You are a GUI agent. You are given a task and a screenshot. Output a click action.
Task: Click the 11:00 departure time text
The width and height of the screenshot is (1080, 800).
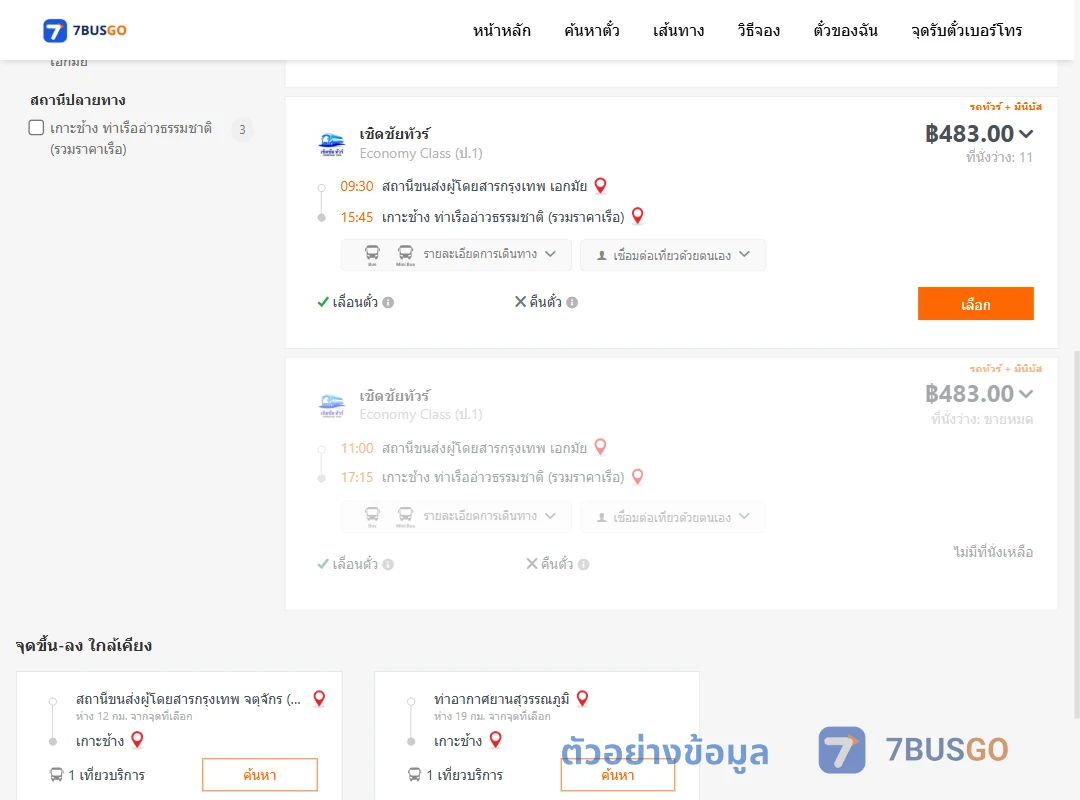coord(357,448)
